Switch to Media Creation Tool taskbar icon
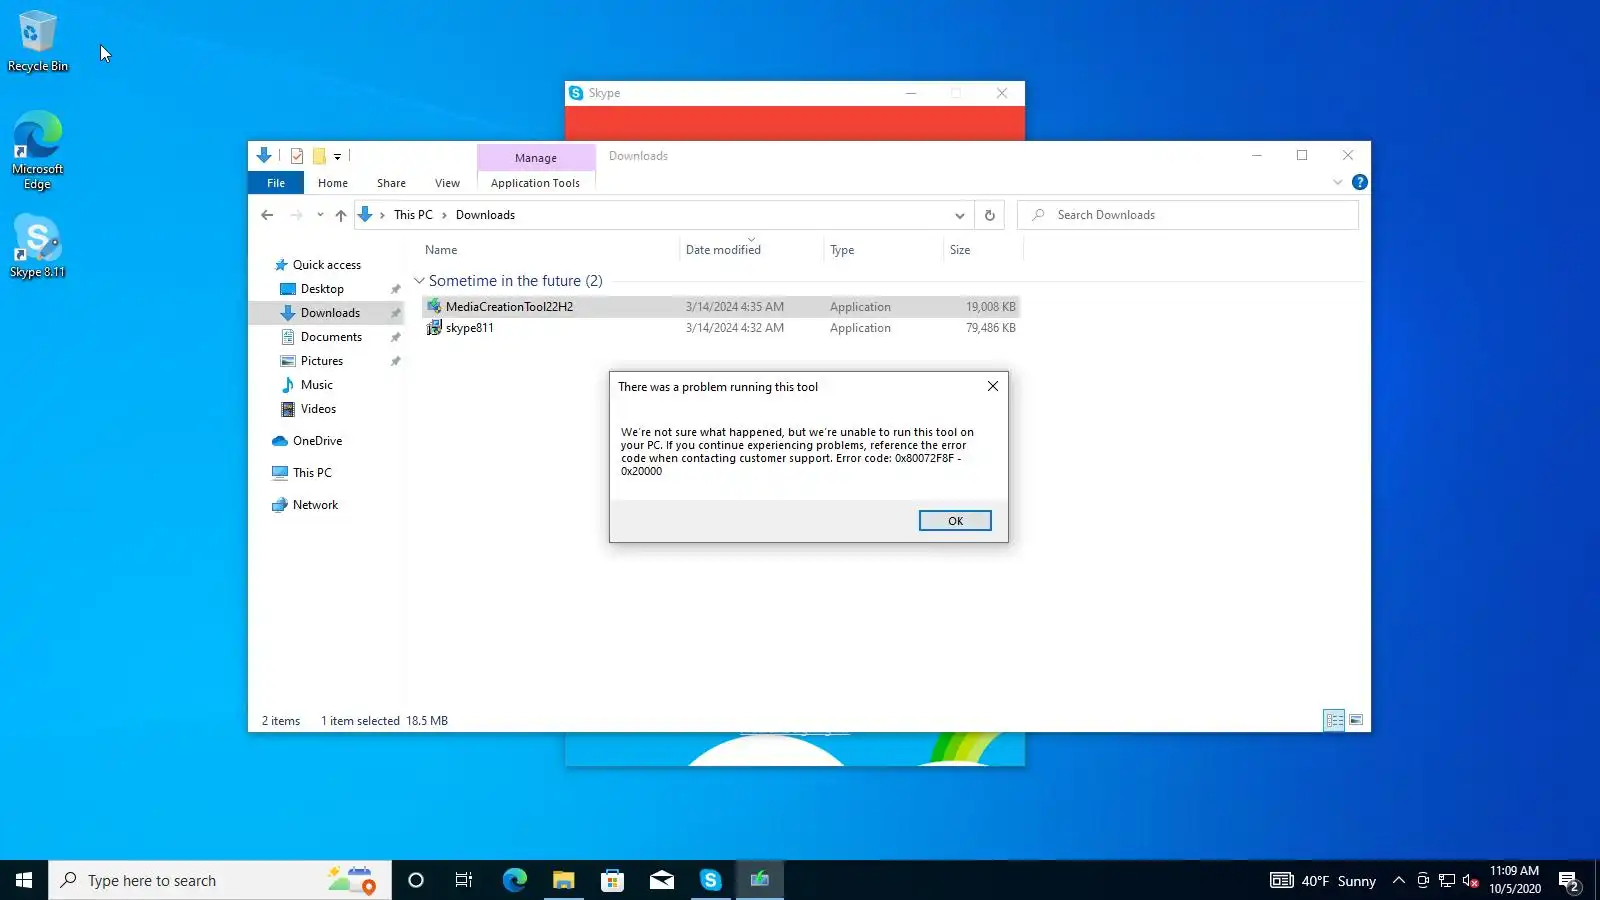Screen dimensions: 1600x900 coord(760,880)
